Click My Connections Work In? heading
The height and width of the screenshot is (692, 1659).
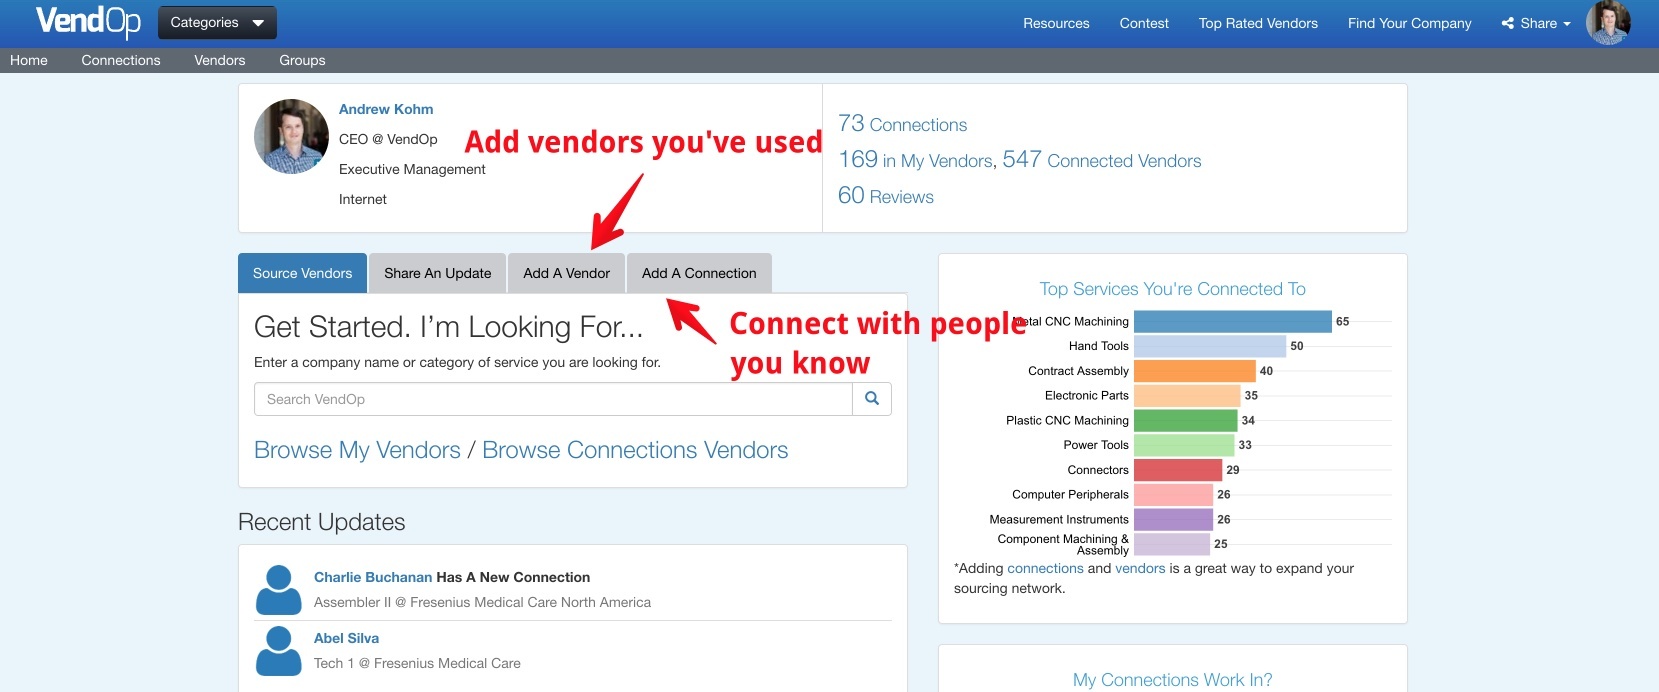[1172, 680]
